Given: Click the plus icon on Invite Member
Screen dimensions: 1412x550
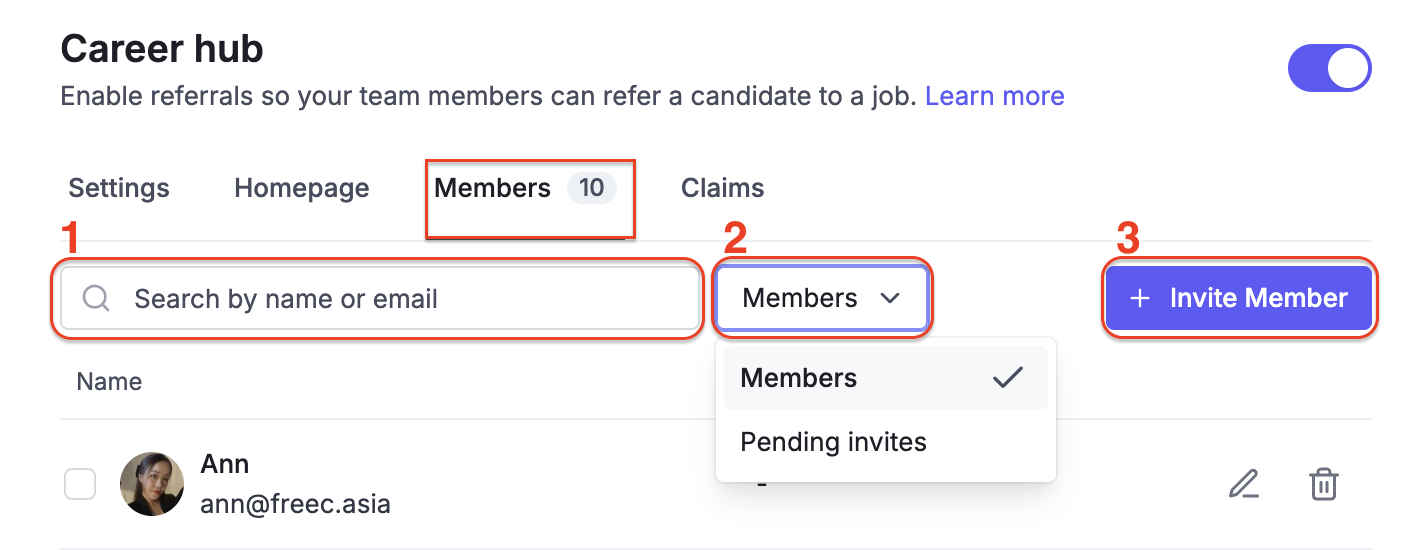Looking at the screenshot, I should (x=1139, y=298).
